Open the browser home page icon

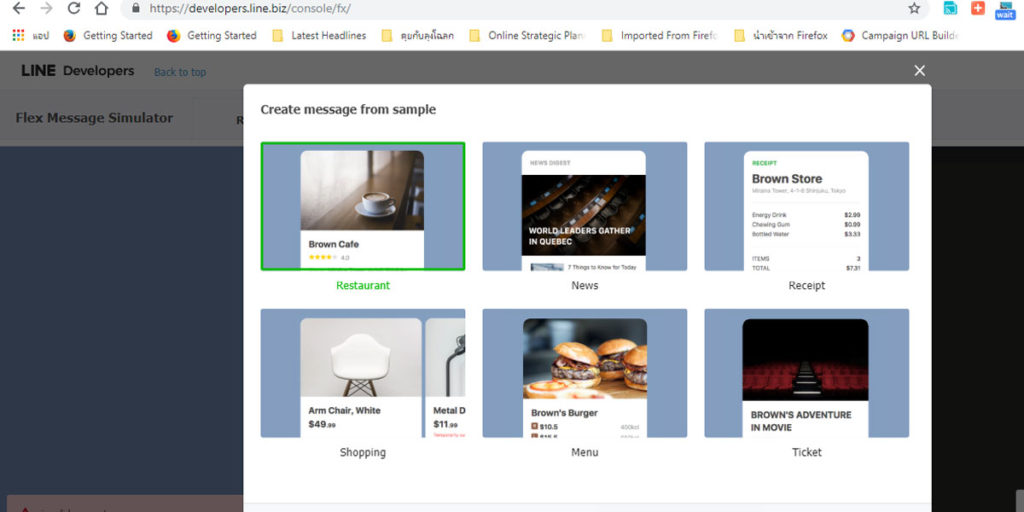click(x=101, y=8)
